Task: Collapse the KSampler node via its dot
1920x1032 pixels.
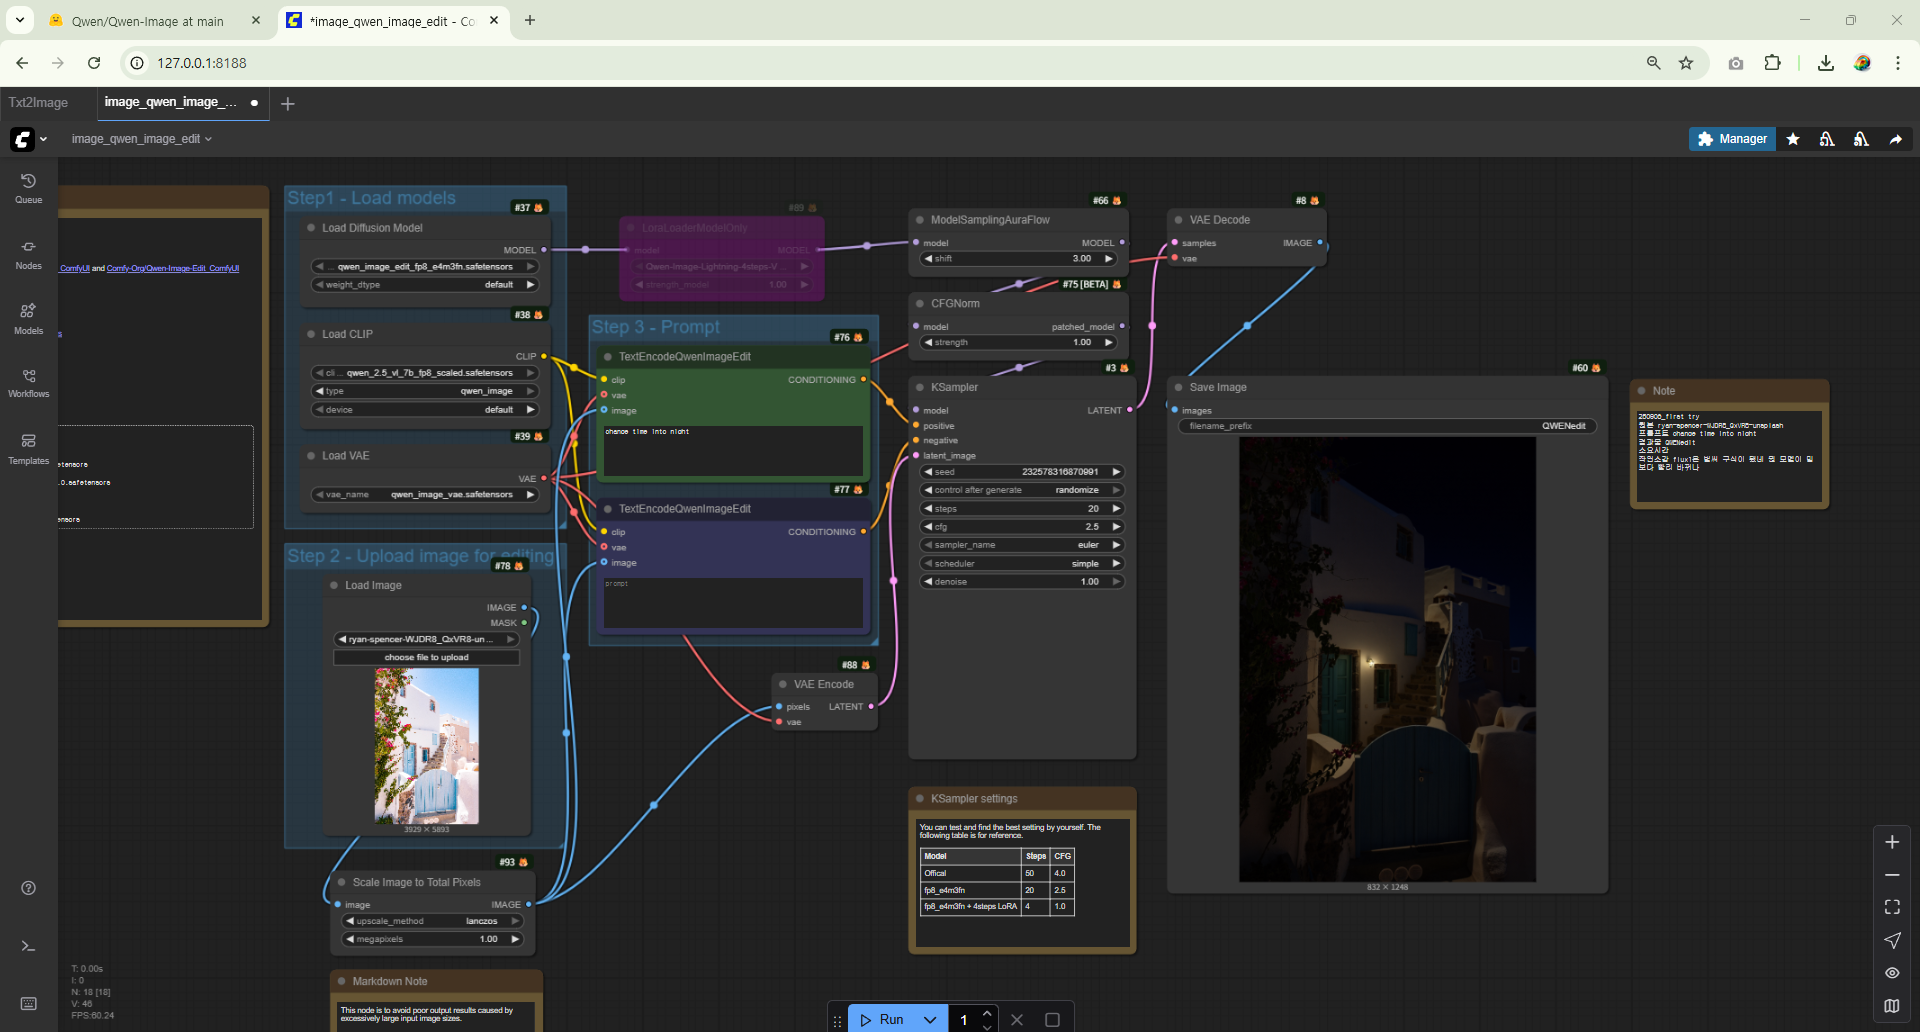Action: coord(920,388)
